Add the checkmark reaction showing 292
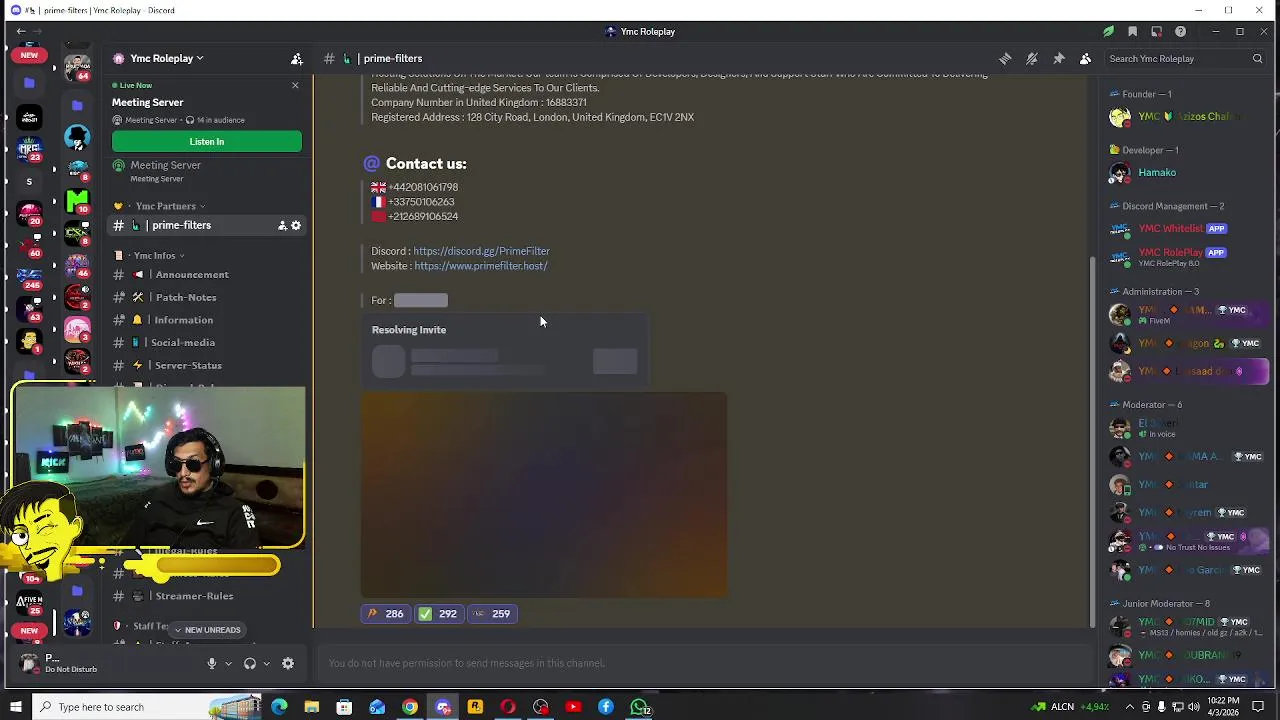Image resolution: width=1280 pixels, height=720 pixels. 438,614
